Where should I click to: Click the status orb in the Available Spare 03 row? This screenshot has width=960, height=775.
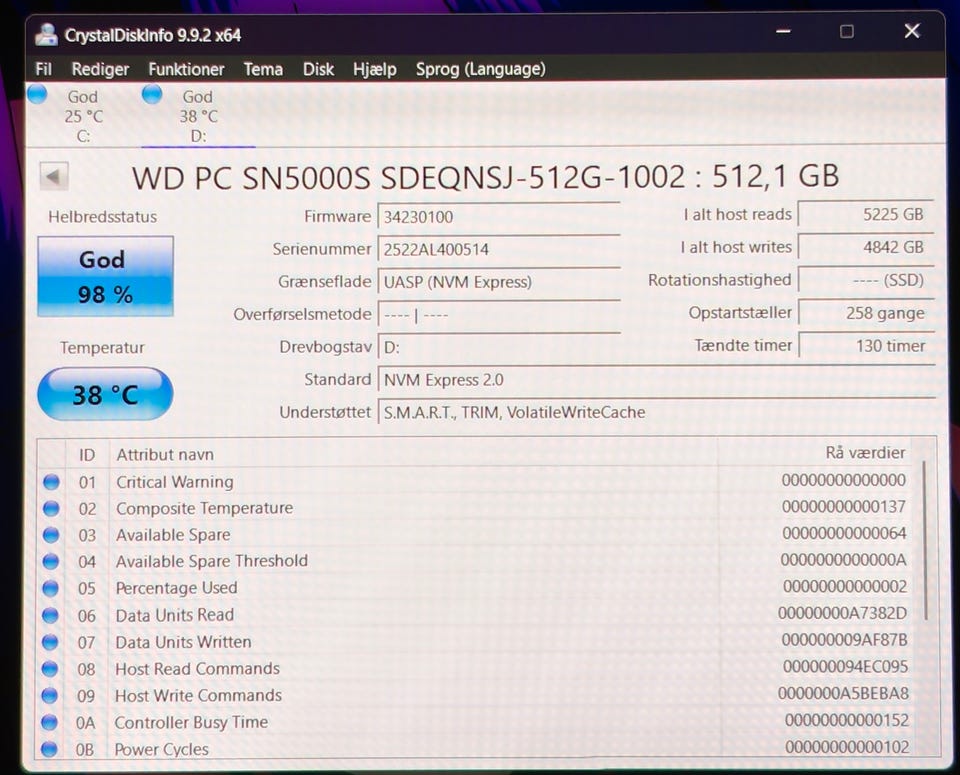coord(51,535)
